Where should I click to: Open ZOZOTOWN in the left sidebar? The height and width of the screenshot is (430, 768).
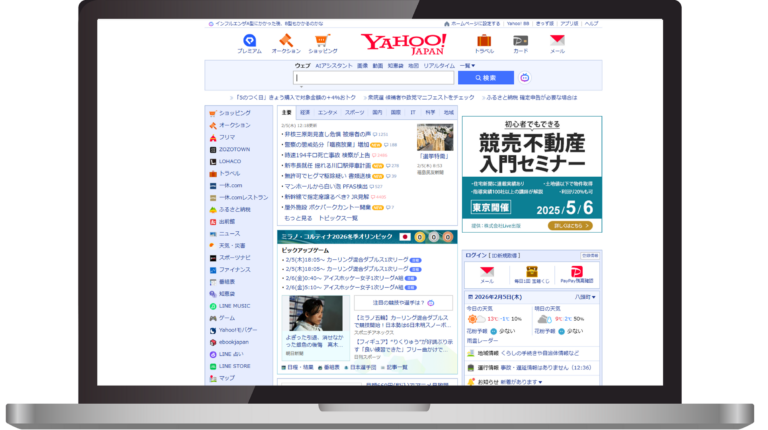(236, 149)
